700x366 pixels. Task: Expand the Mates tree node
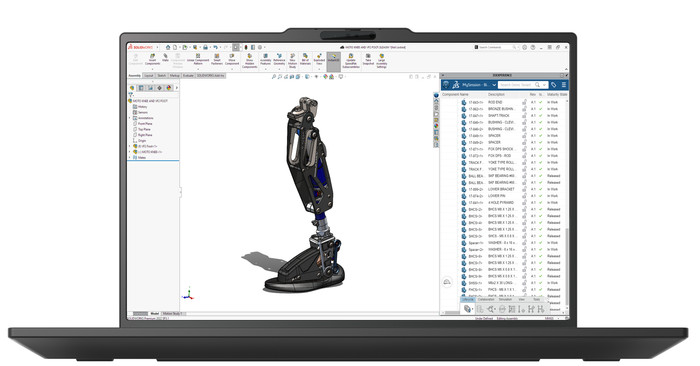(130, 157)
